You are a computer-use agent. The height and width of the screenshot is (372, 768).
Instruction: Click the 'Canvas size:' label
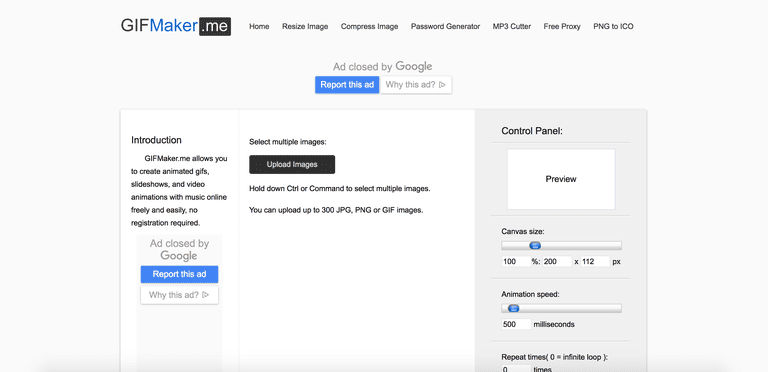coord(523,231)
